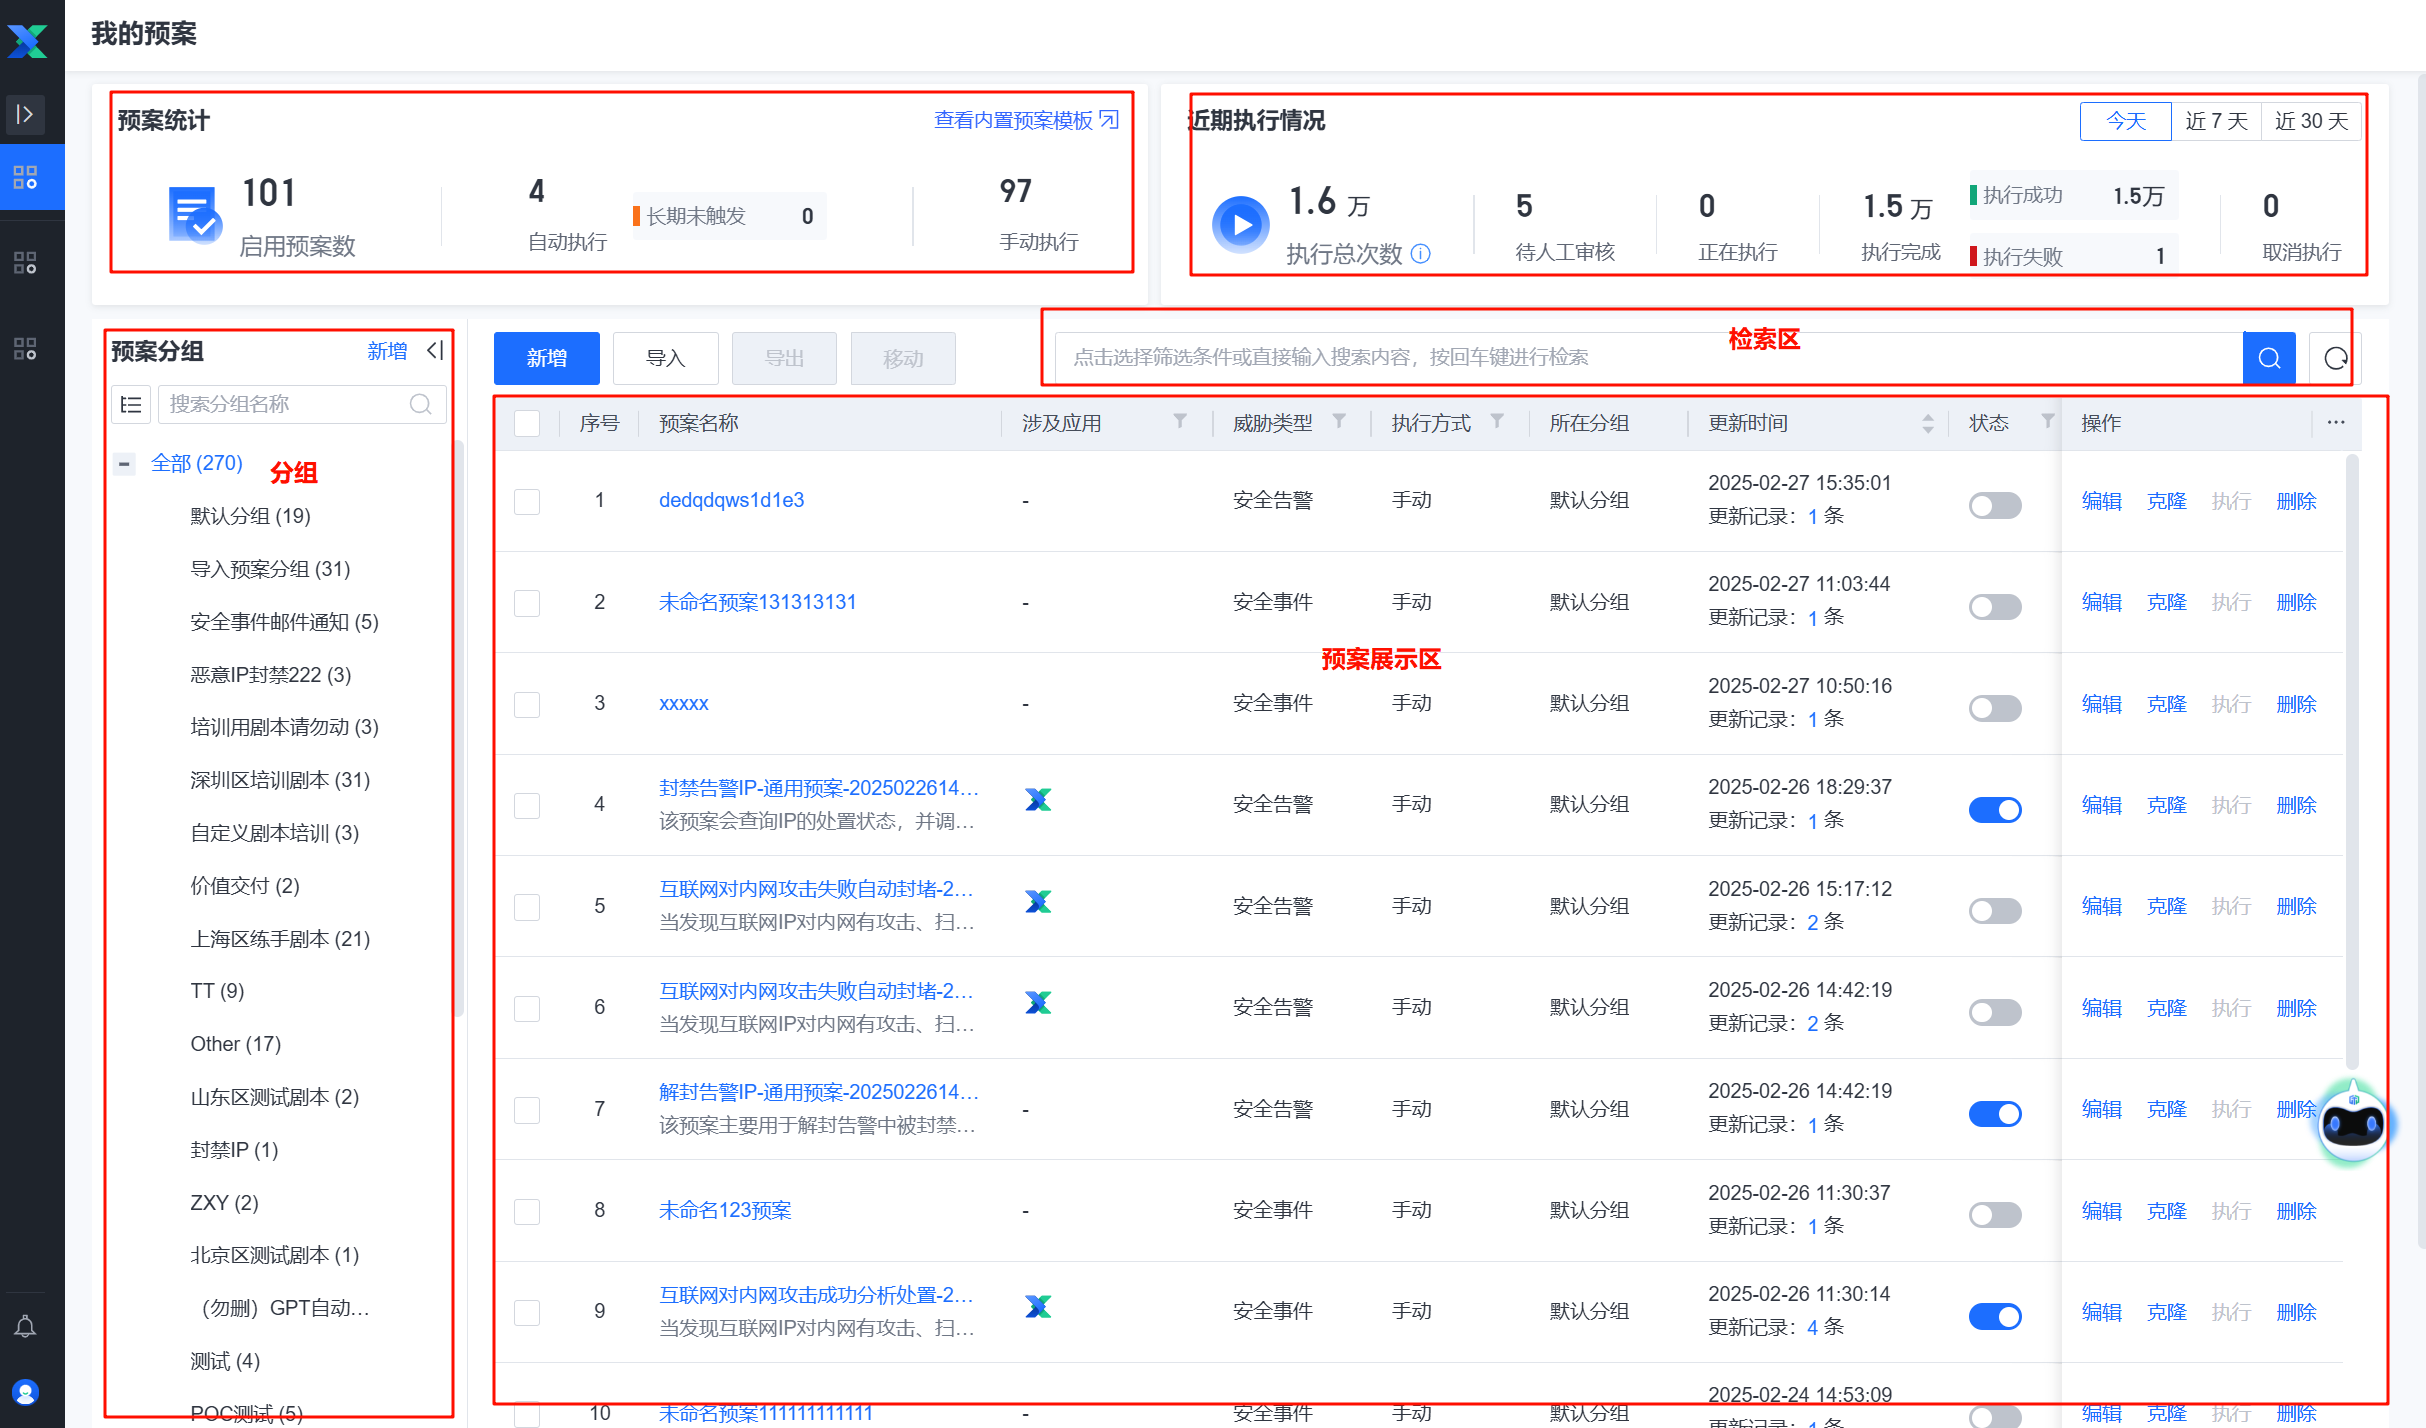Viewport: 2426px width, 1428px height.
Task: Click the app icon in row 9
Action: click(1038, 1306)
